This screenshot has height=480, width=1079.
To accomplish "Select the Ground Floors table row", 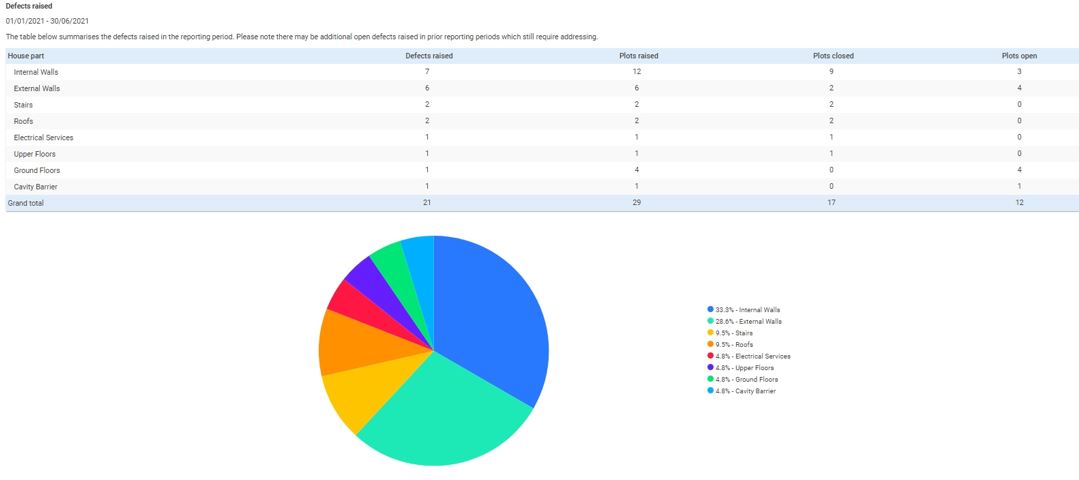I will (37, 170).
